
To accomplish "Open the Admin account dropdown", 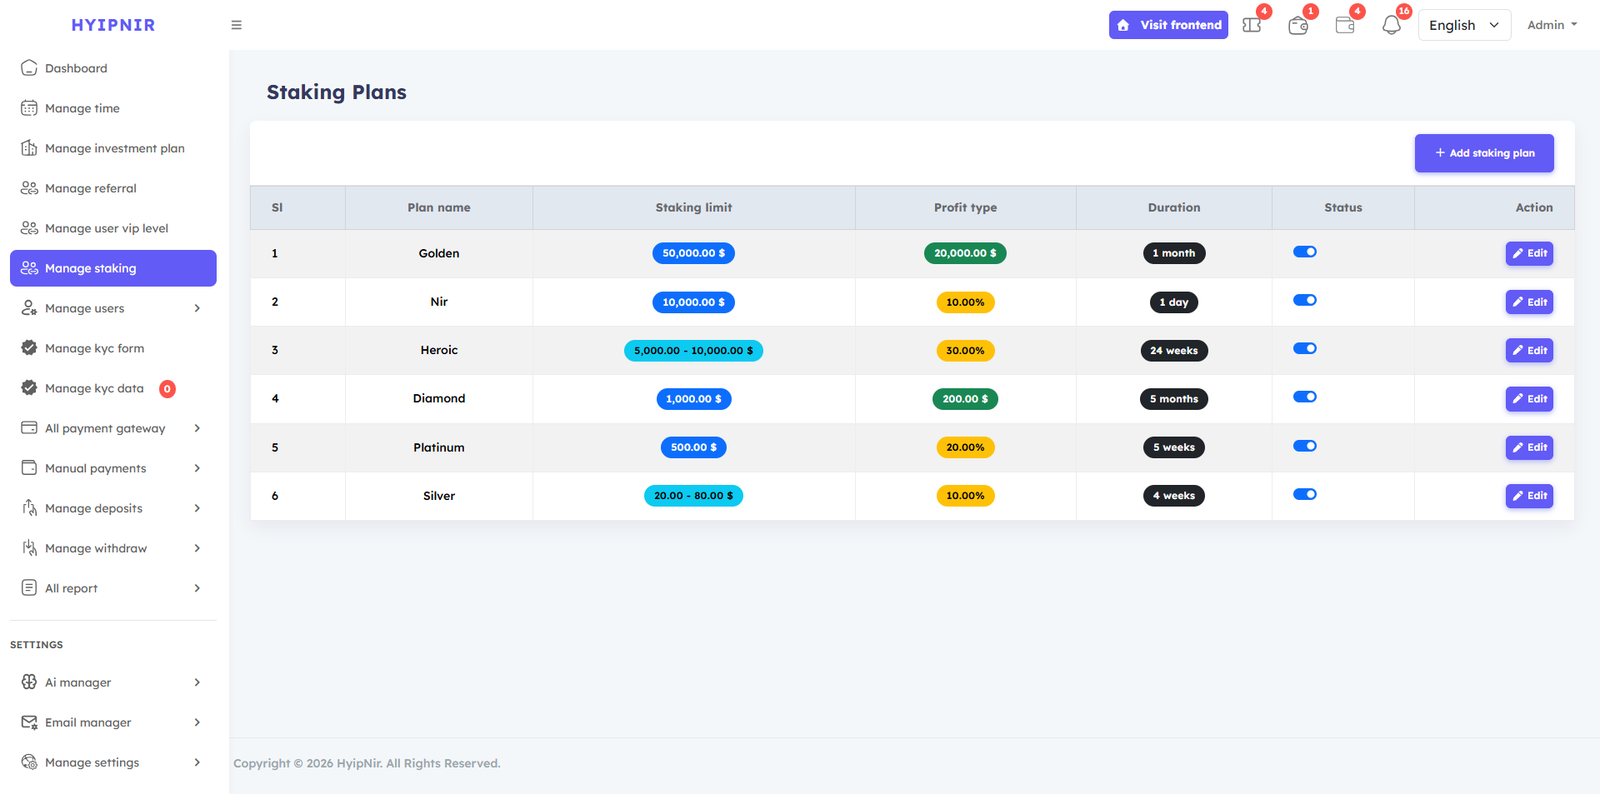I will click(x=1552, y=25).
